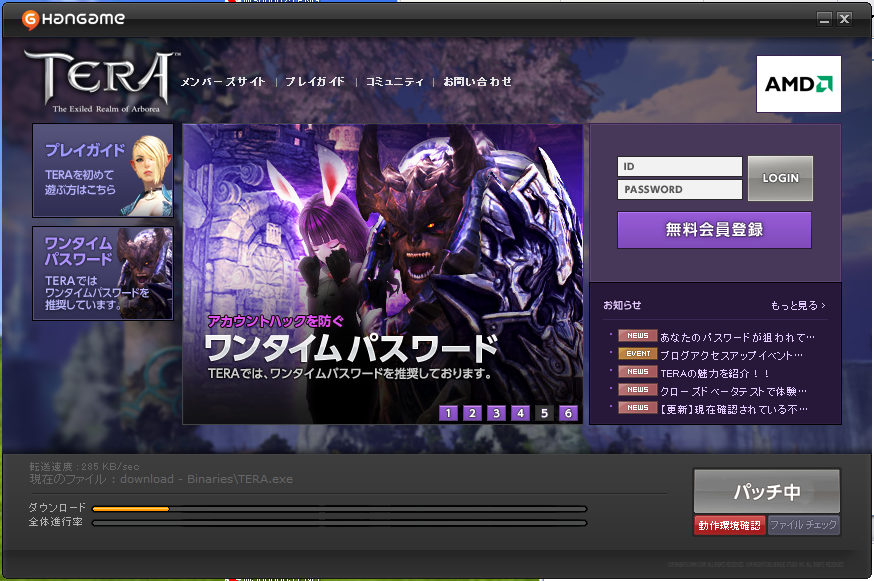The image size is (874, 581).
Task: Click the 動作環境確認 button
Action: click(730, 525)
